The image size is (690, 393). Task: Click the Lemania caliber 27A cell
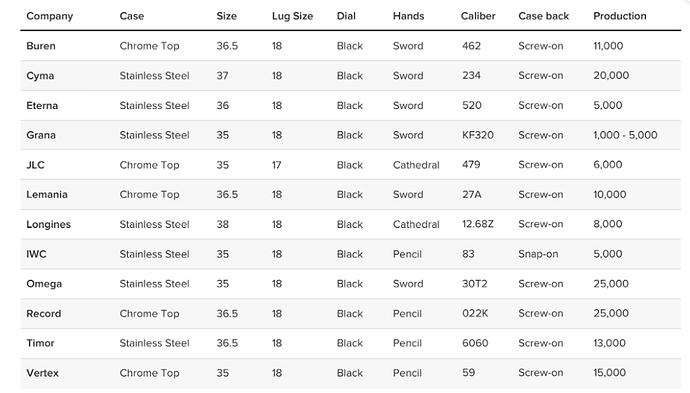pyautogui.click(x=471, y=195)
